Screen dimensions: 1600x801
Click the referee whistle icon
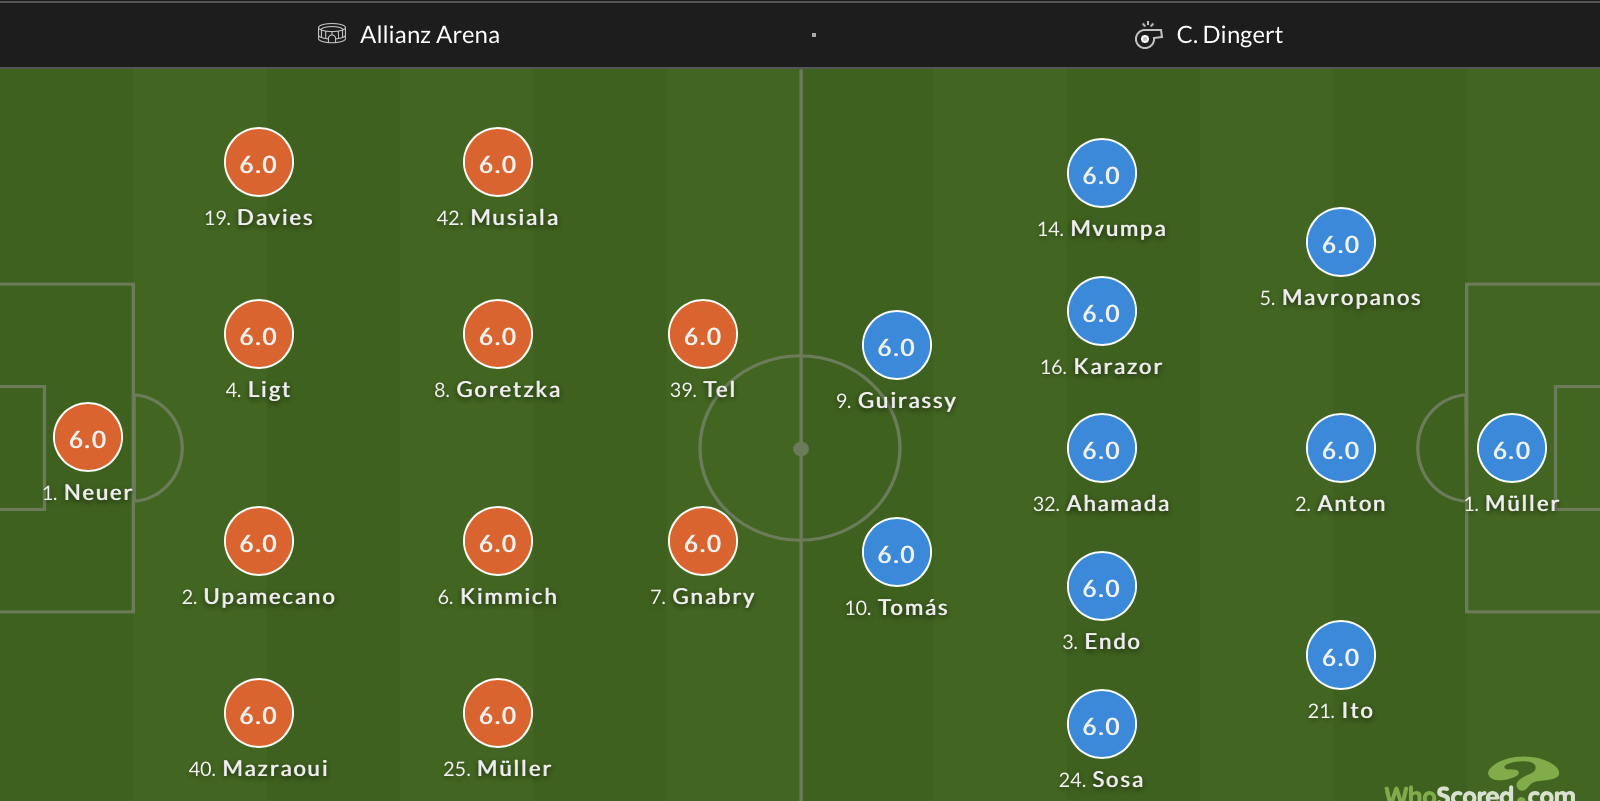pyautogui.click(x=1148, y=36)
